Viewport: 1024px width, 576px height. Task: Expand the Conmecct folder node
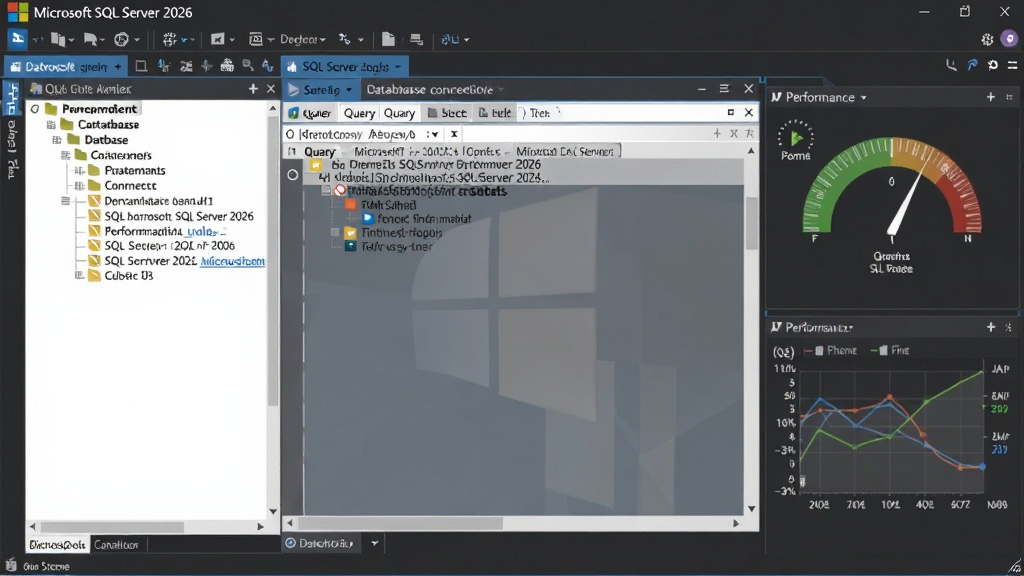point(79,185)
